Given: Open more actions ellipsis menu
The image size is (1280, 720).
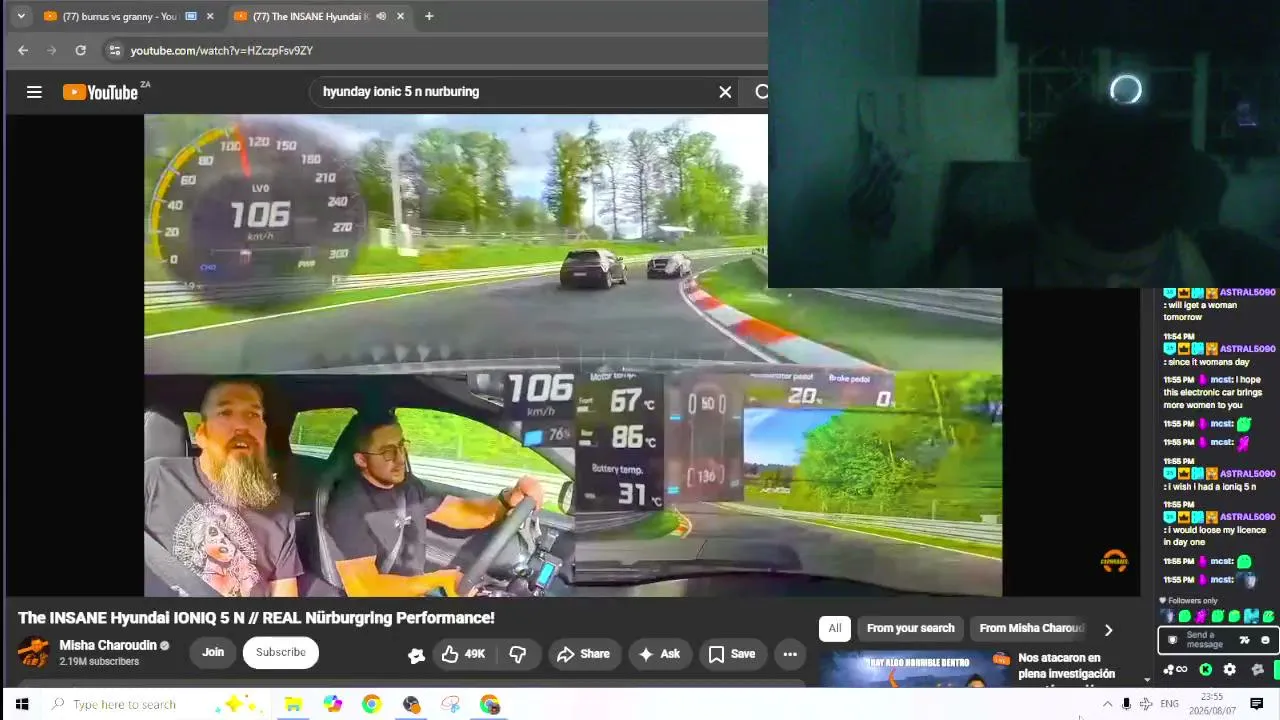Looking at the screenshot, I should click(790, 654).
